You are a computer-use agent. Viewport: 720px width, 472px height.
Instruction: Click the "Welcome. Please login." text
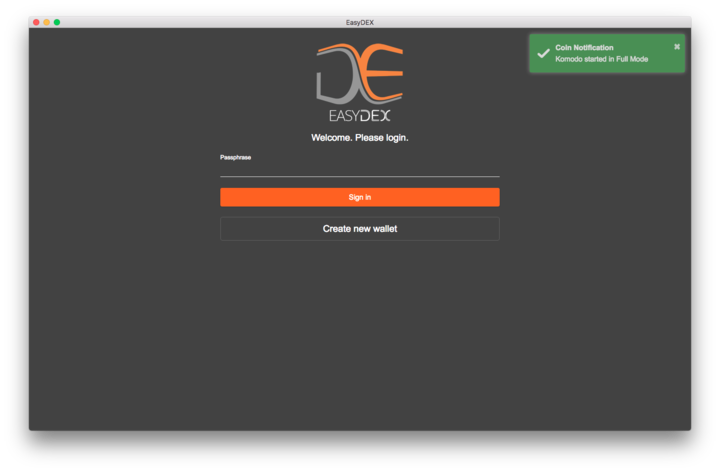[x=360, y=138]
